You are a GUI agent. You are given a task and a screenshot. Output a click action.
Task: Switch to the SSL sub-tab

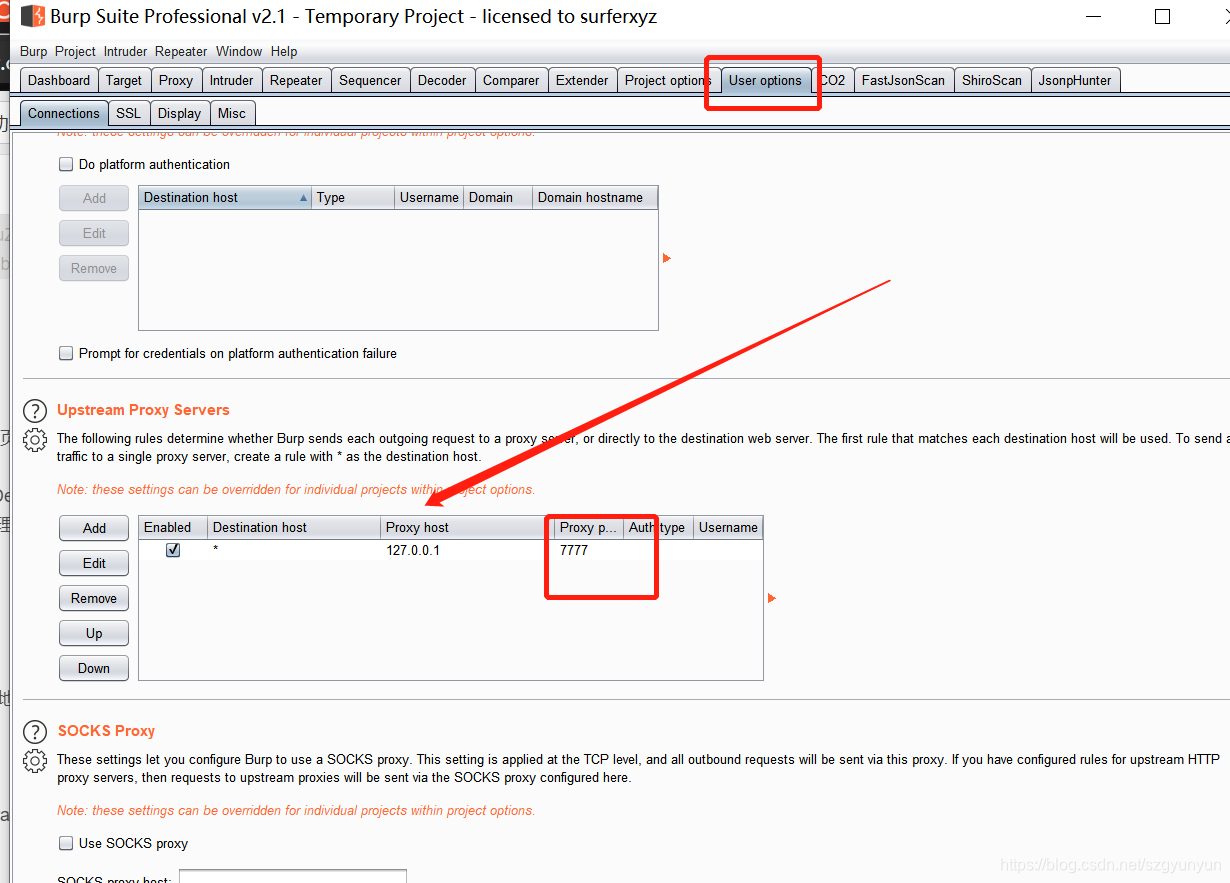128,113
